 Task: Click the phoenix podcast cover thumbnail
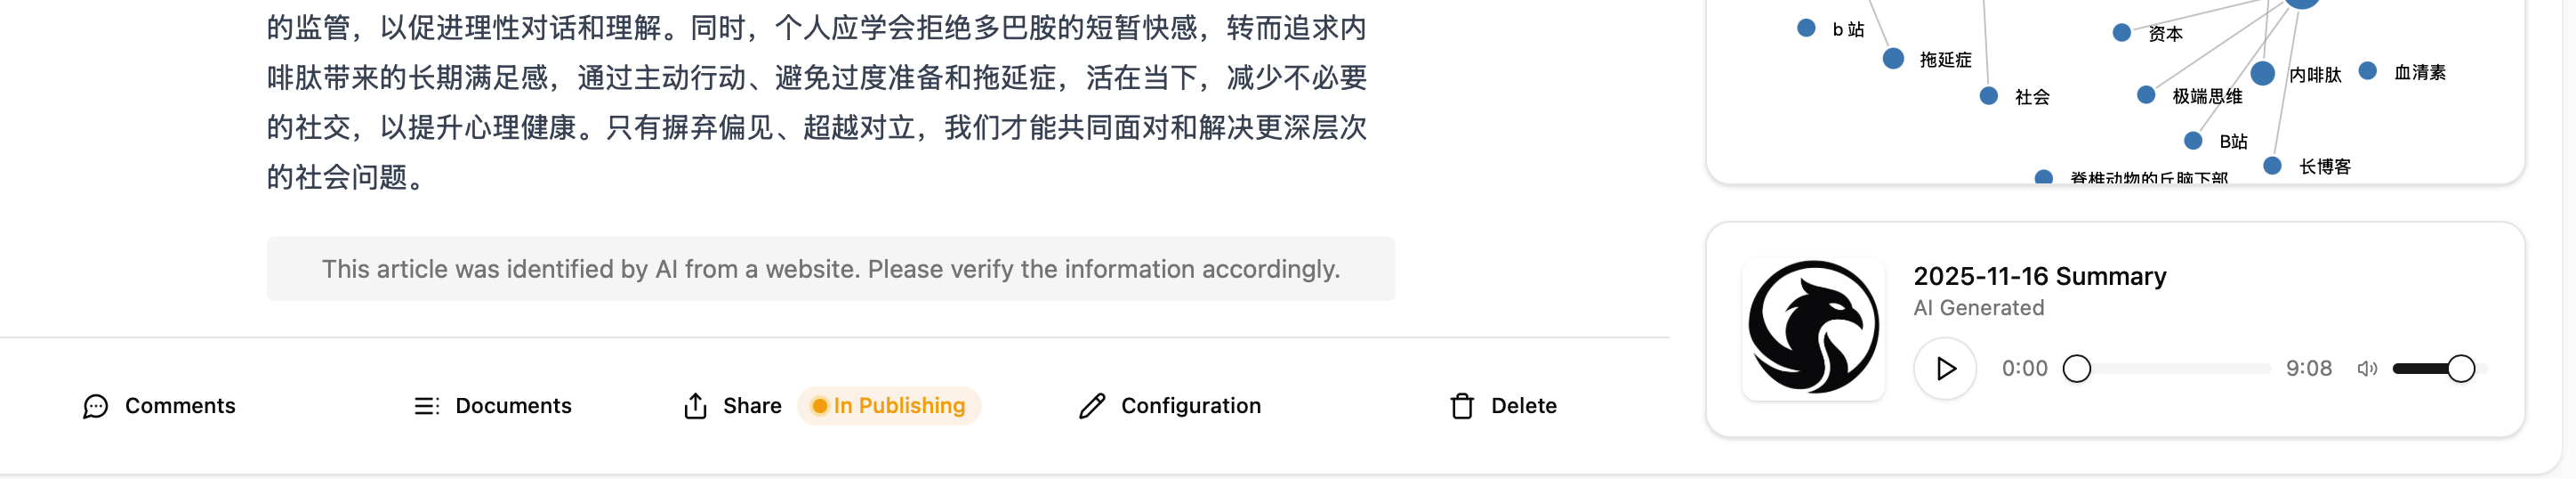tap(1813, 328)
